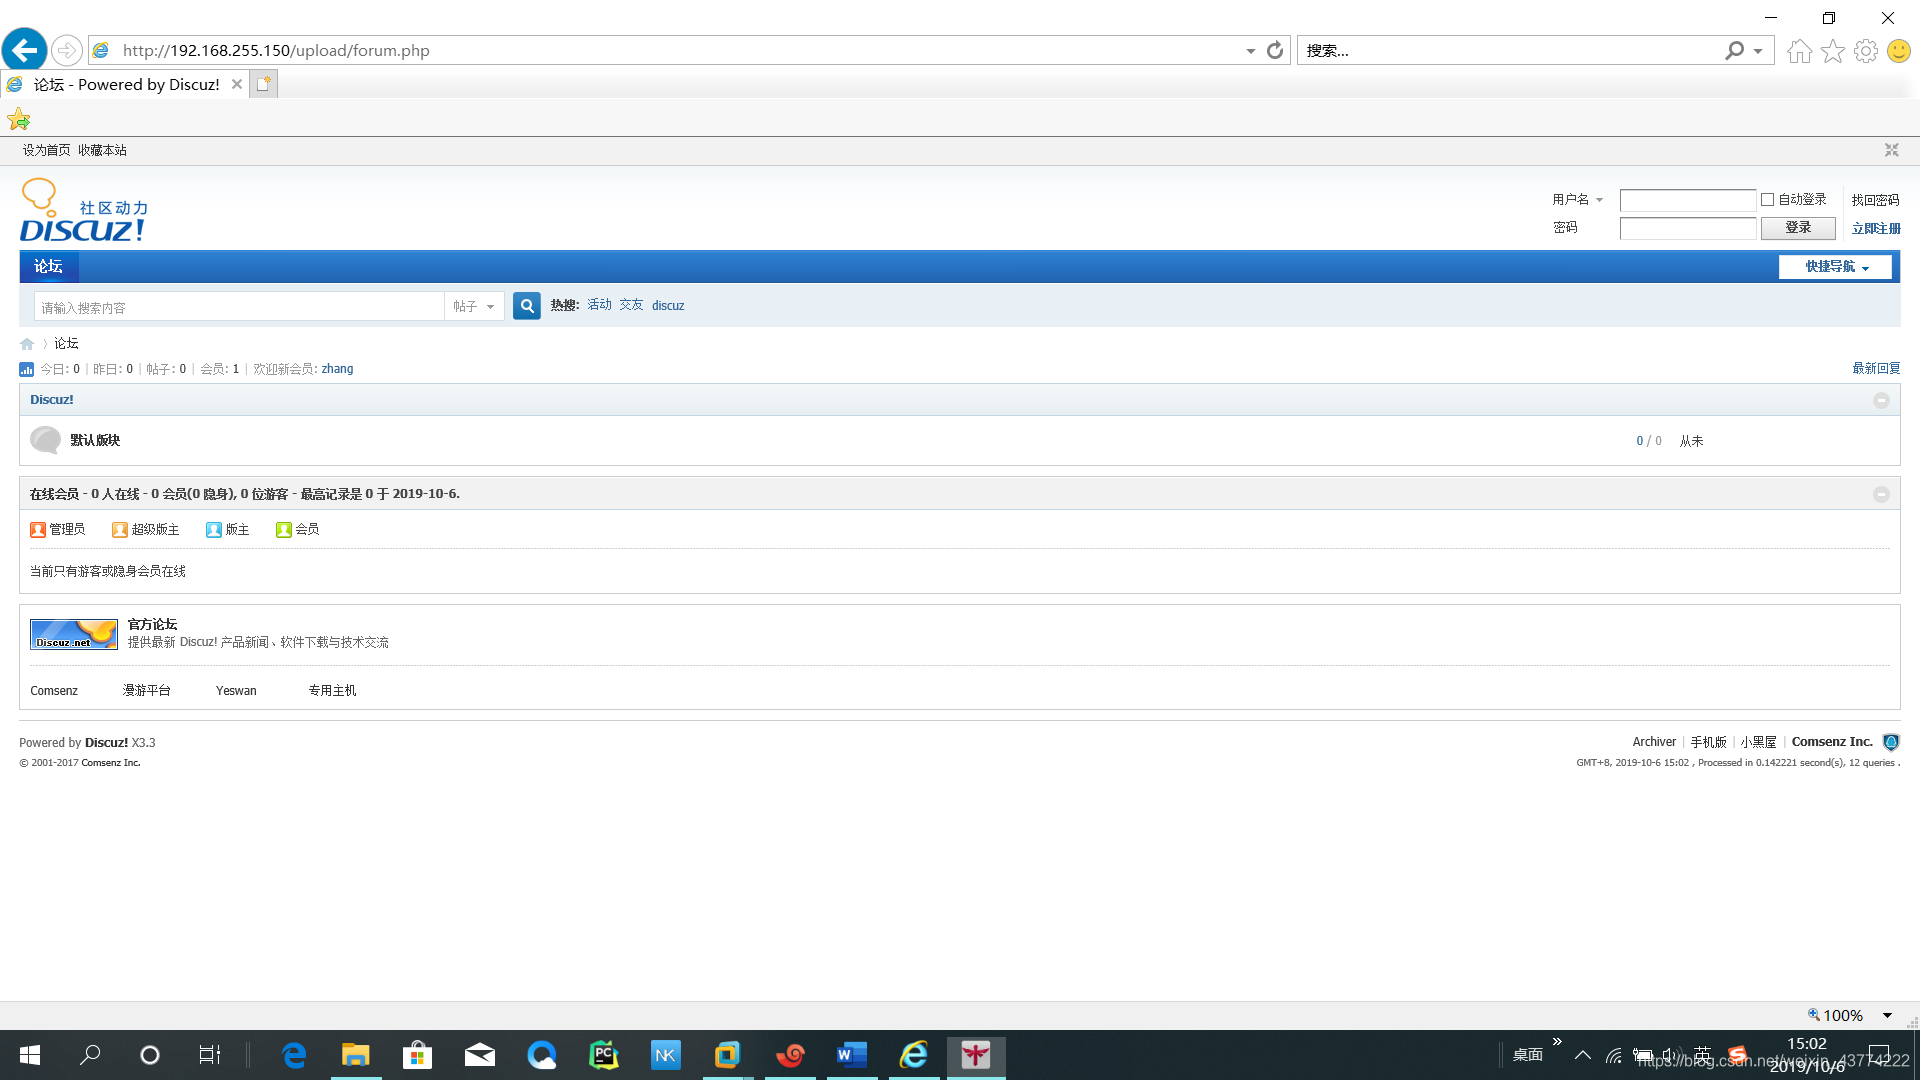Viewport: 1920px width, 1080px height.
Task: Open the browser home icon
Action: point(1799,51)
